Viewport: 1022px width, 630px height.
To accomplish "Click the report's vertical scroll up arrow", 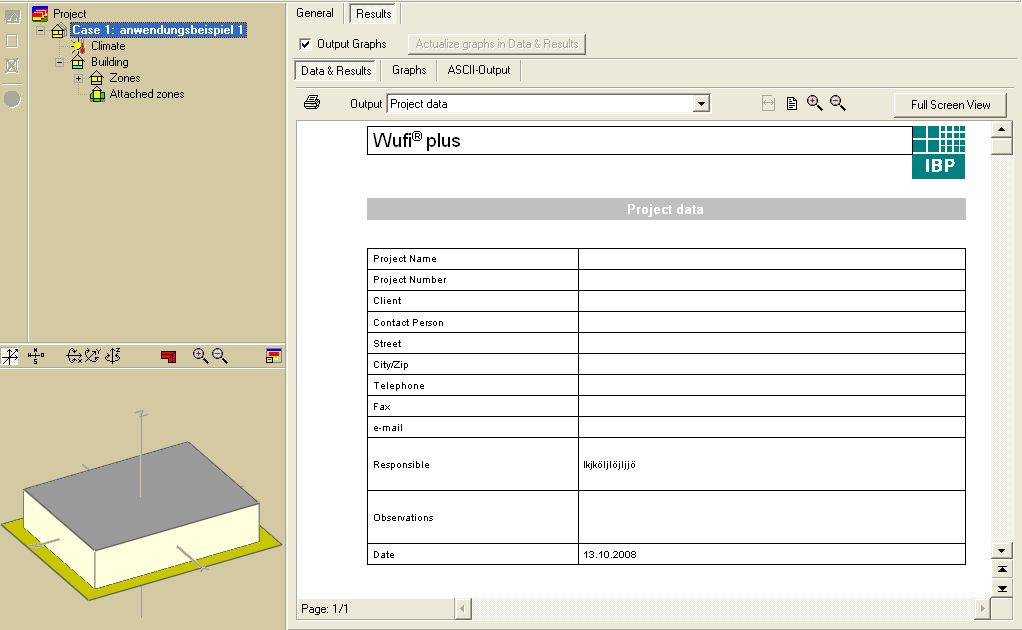I will [x=1001, y=129].
